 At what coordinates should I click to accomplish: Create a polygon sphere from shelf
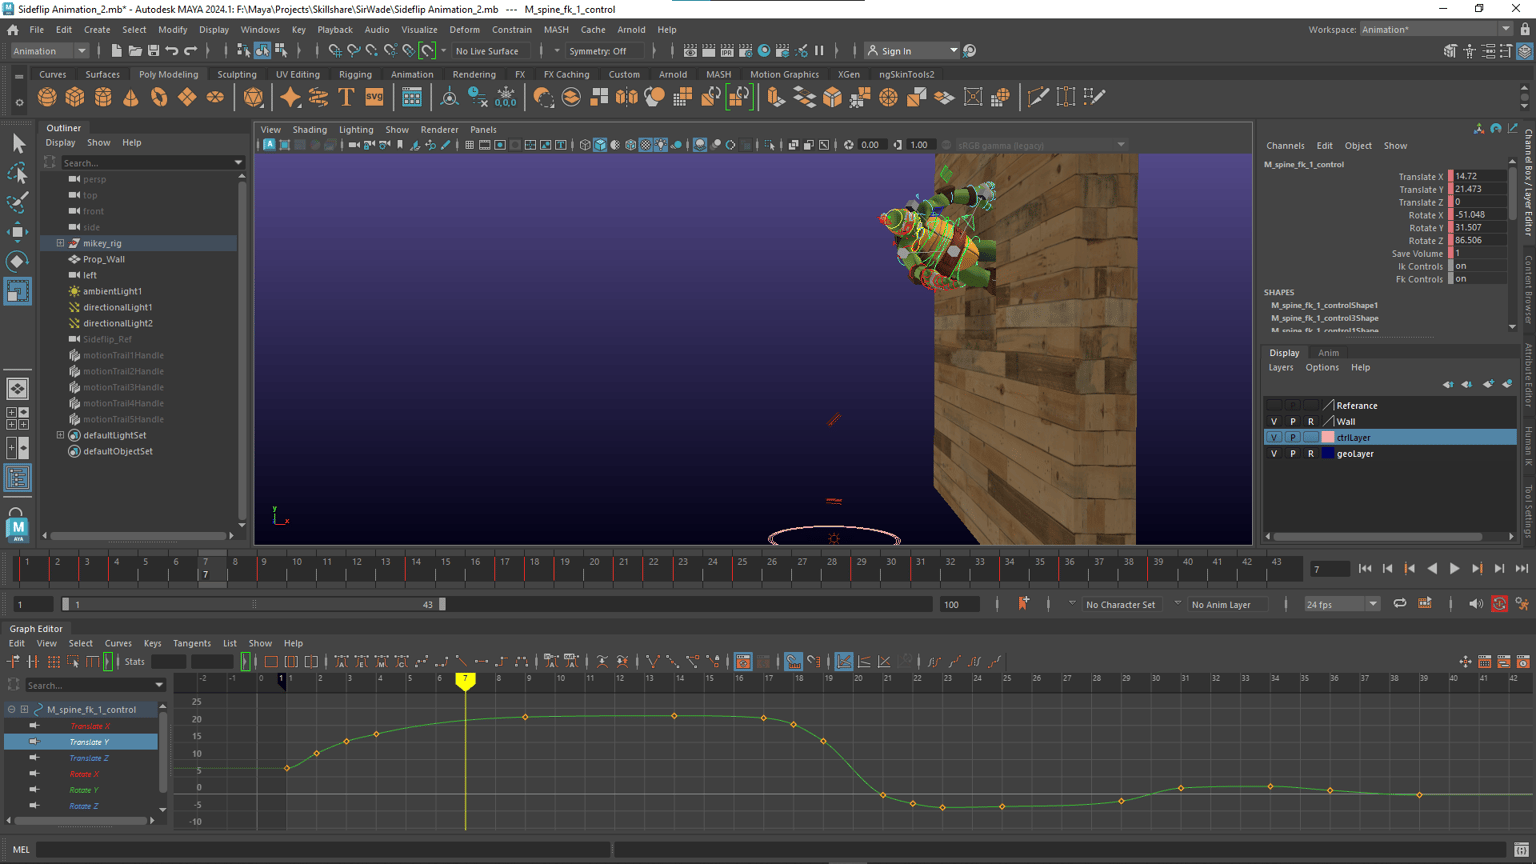[47, 97]
